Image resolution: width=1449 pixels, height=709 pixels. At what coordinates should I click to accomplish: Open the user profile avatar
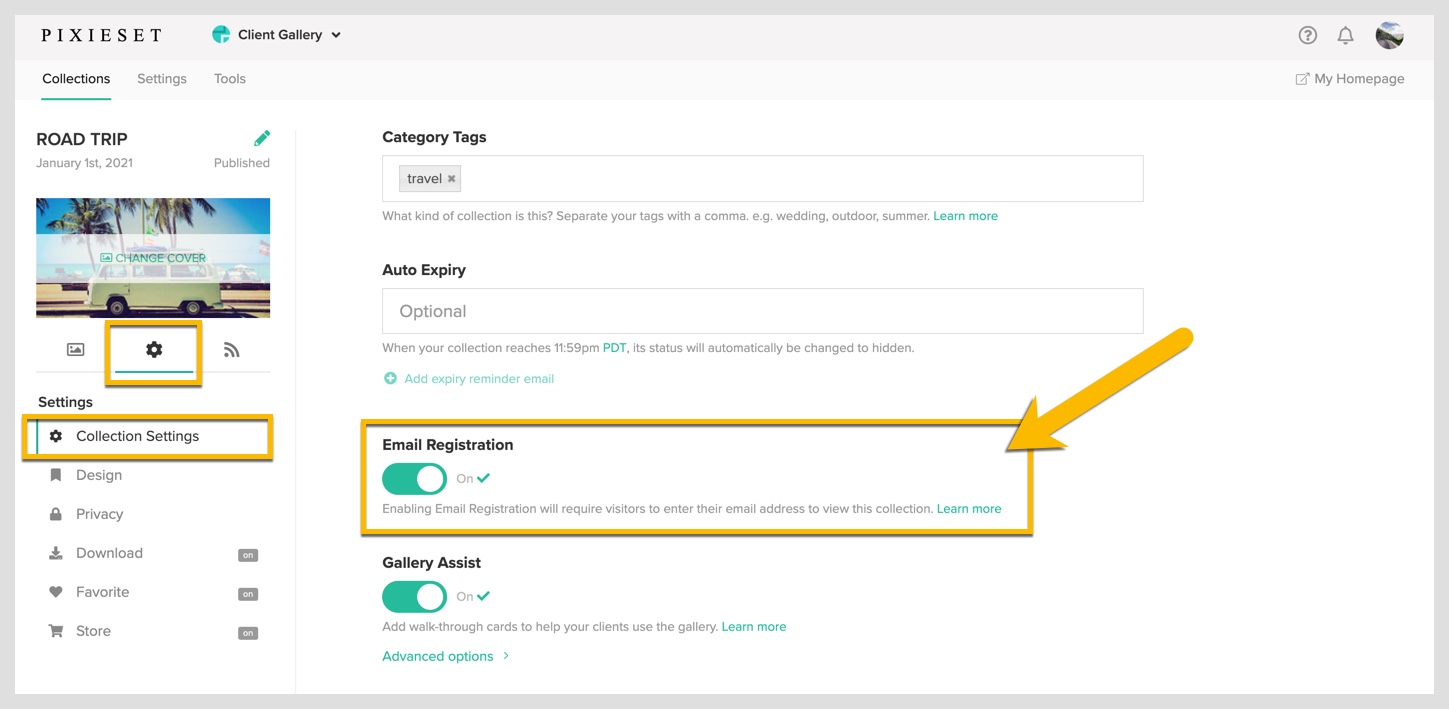pyautogui.click(x=1389, y=35)
